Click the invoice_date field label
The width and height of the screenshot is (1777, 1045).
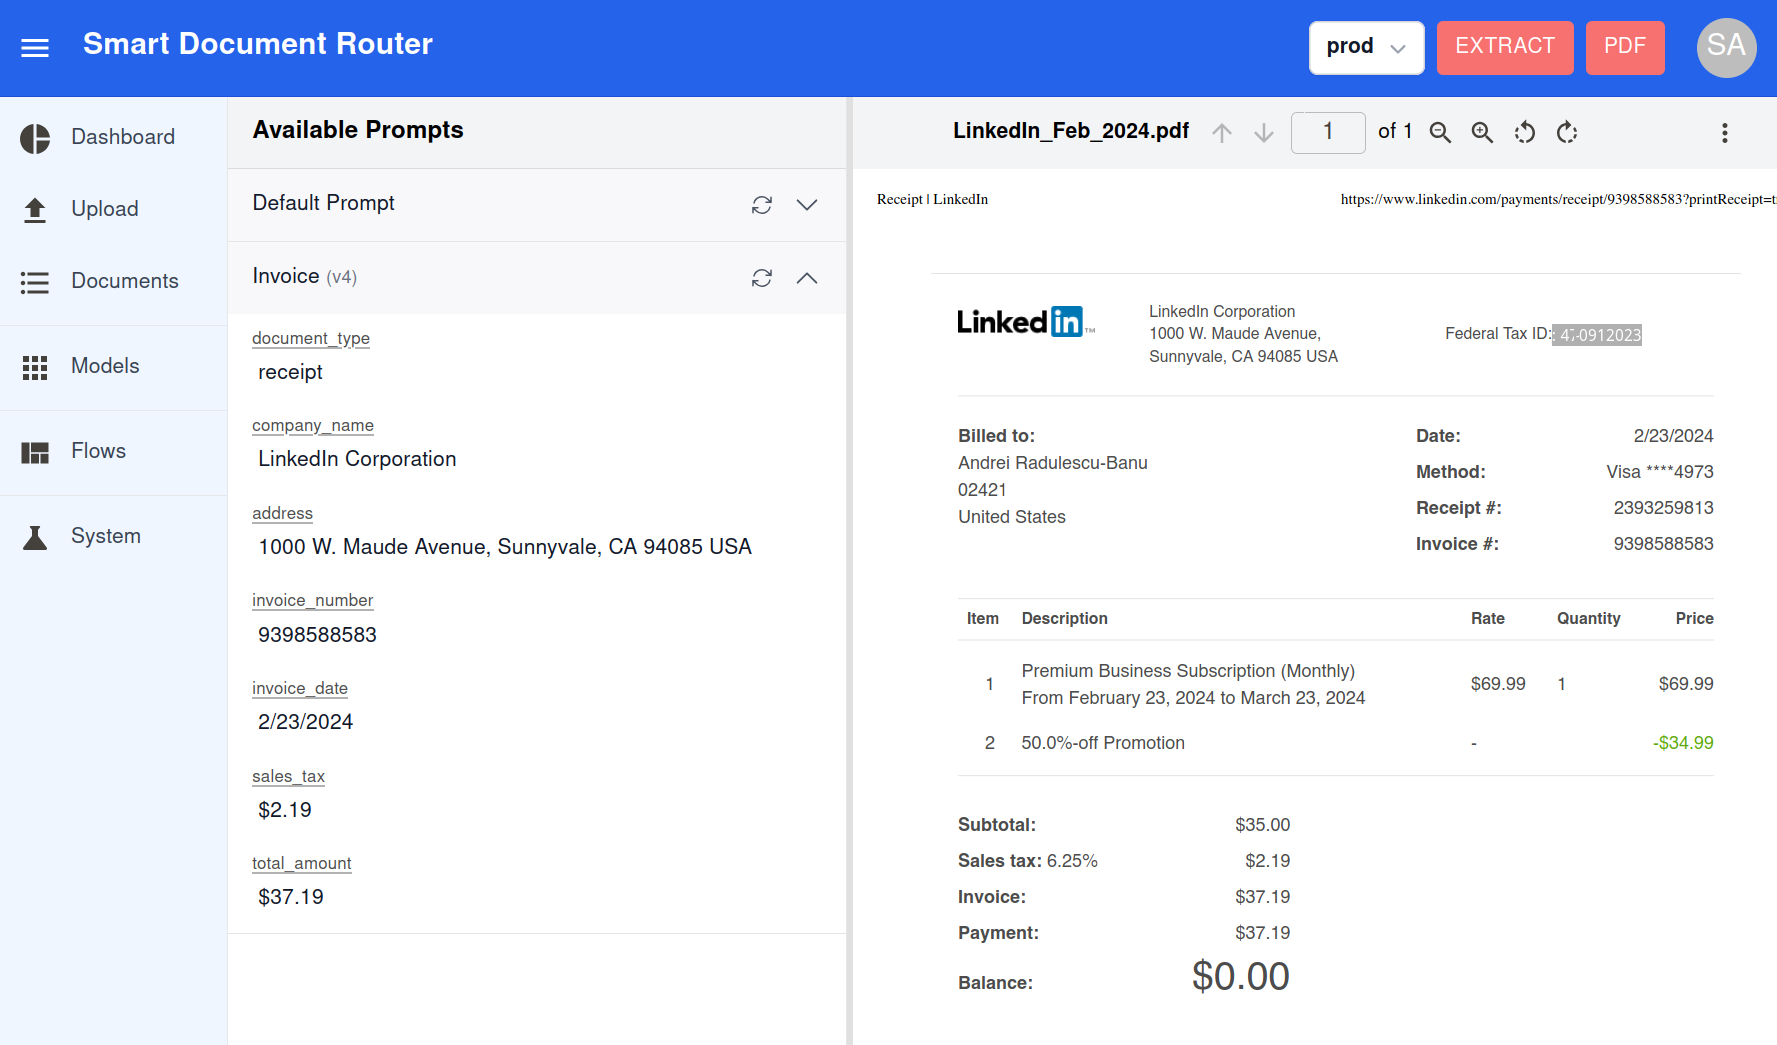click(x=300, y=688)
